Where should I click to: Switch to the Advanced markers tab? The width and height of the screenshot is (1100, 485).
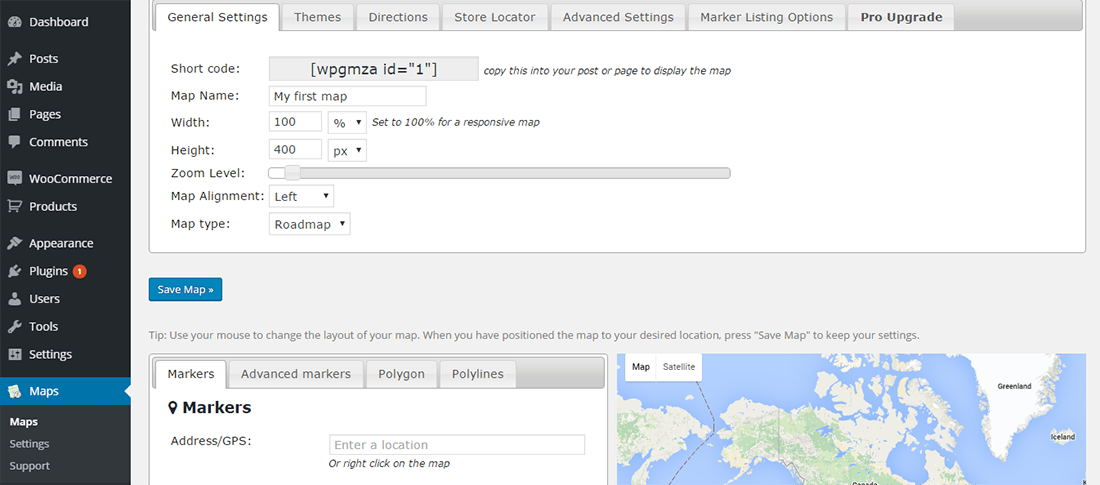pyautogui.click(x=296, y=374)
